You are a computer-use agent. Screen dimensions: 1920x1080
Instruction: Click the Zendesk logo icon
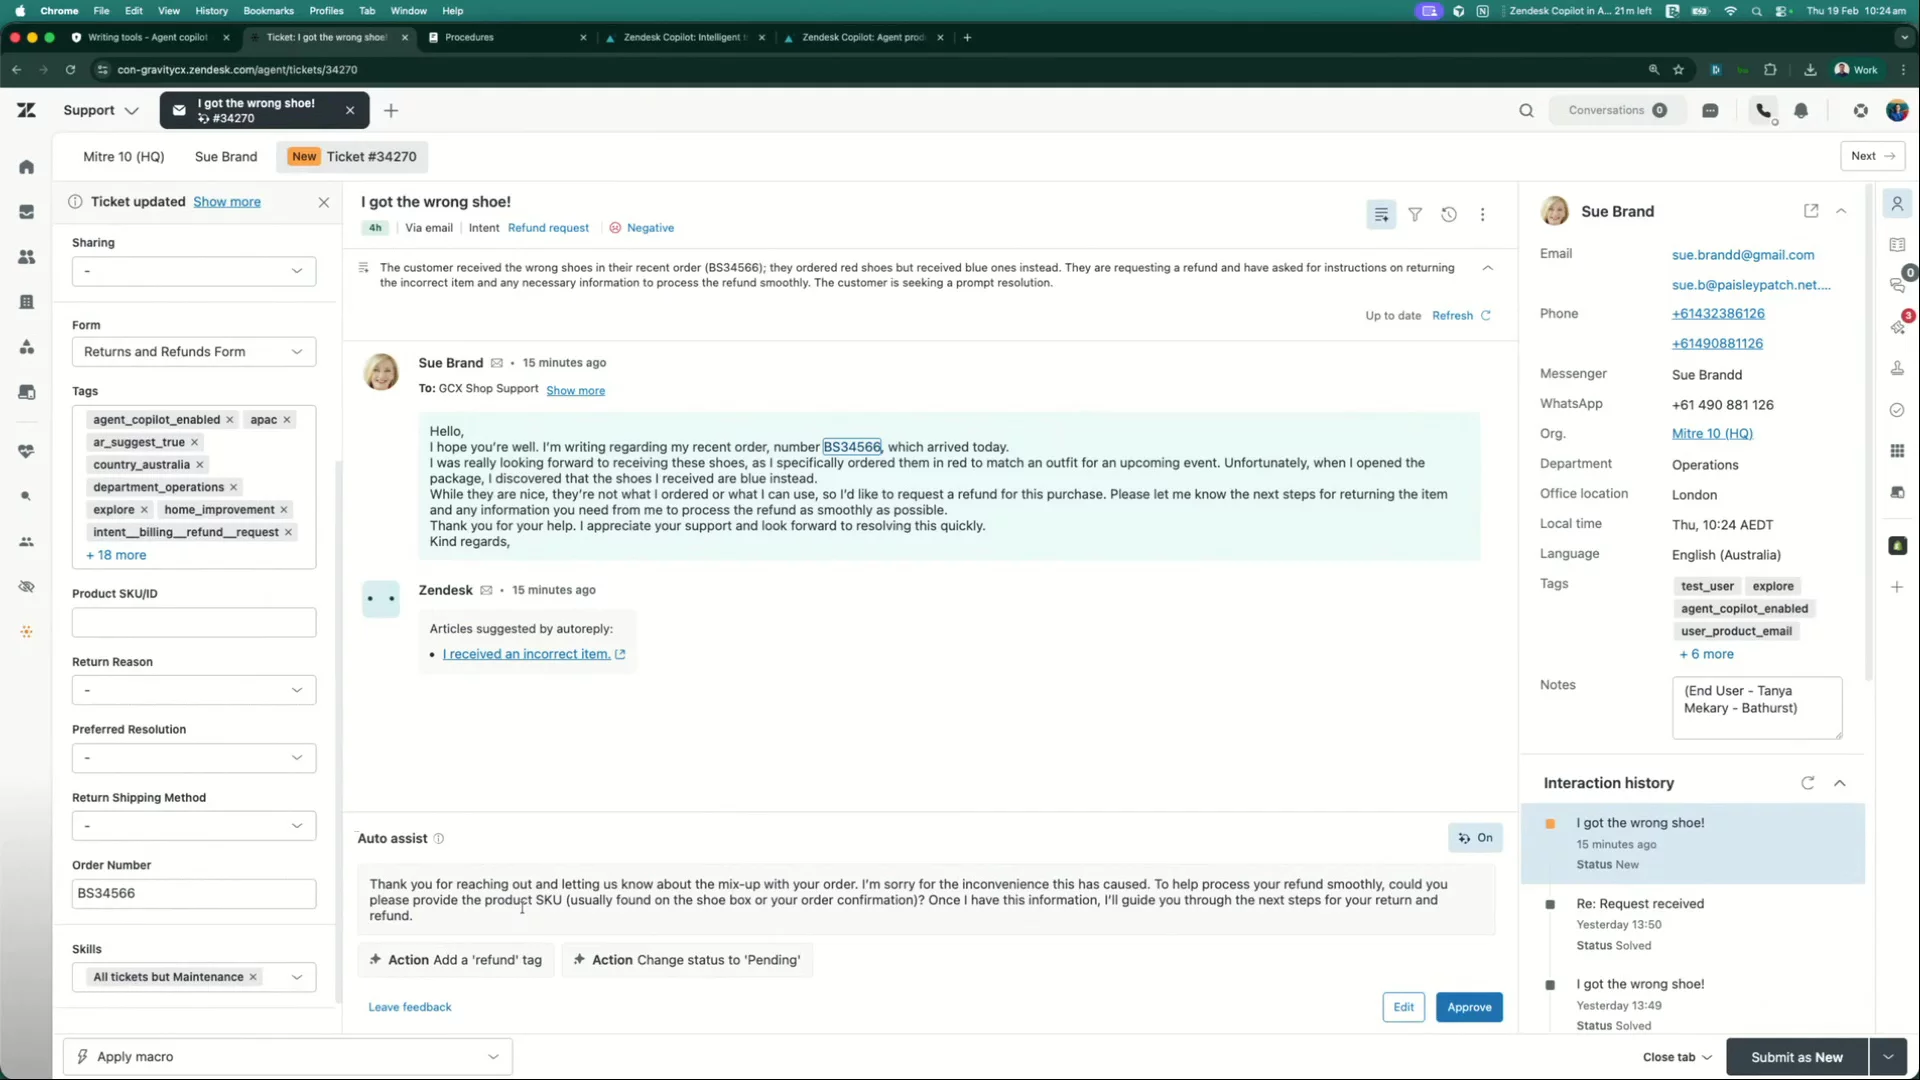pos(27,110)
